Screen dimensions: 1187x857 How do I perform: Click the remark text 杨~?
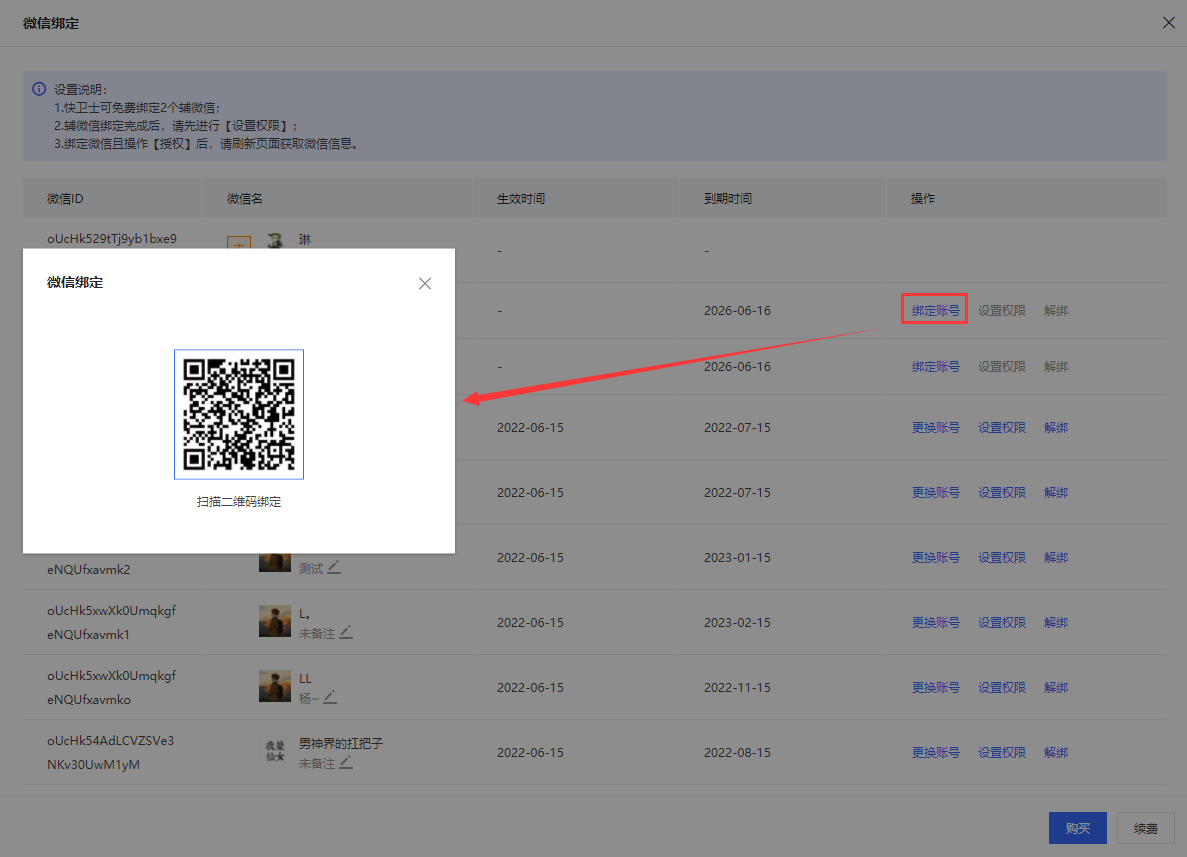pyautogui.click(x=309, y=698)
